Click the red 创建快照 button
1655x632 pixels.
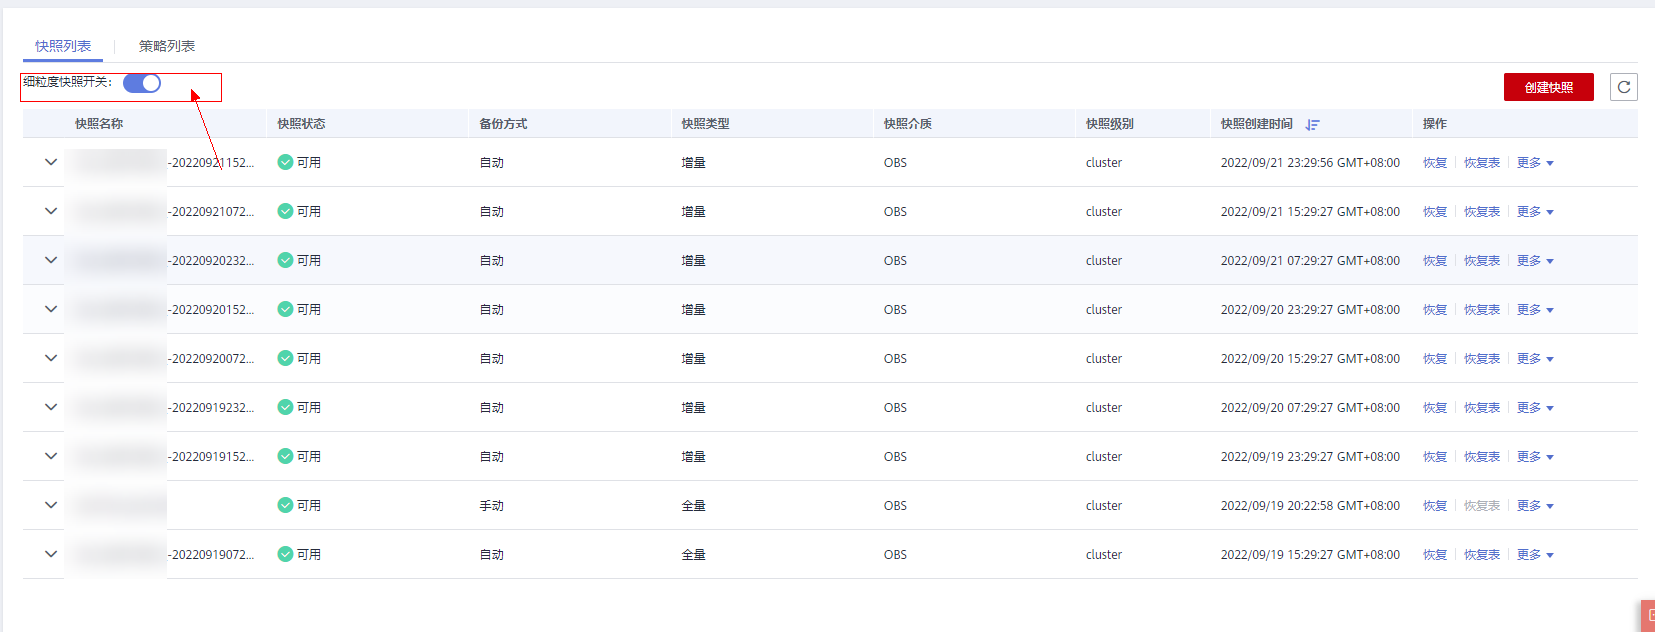click(x=1548, y=87)
